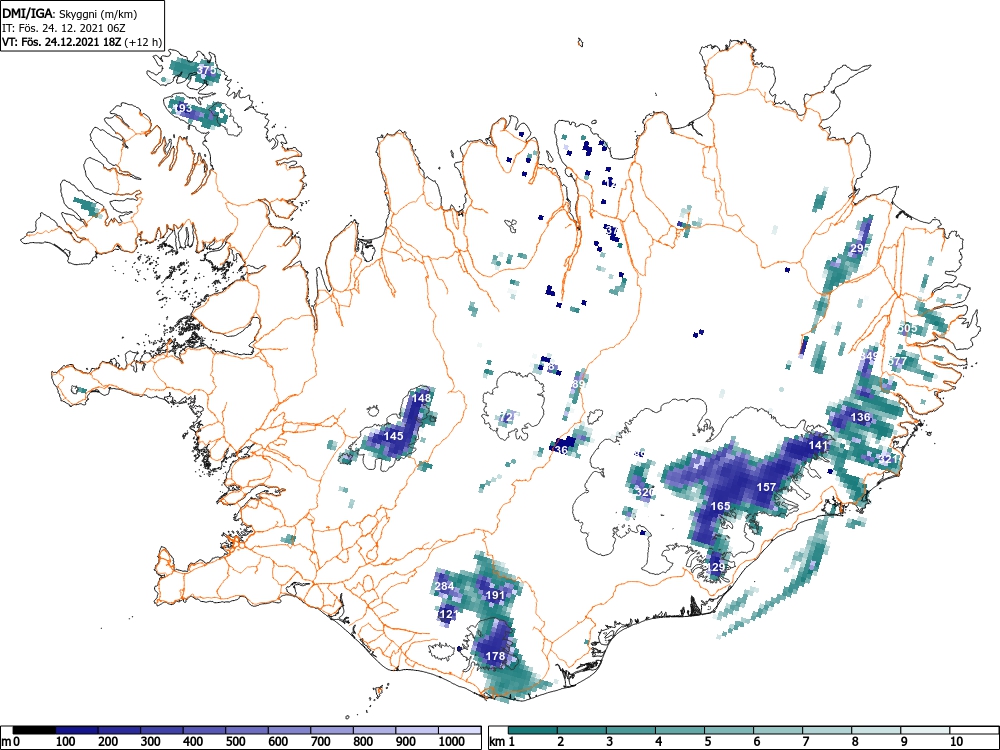
Task: Click the VT: Fös. 24.12.2021 18Z line
Action: pos(82,42)
